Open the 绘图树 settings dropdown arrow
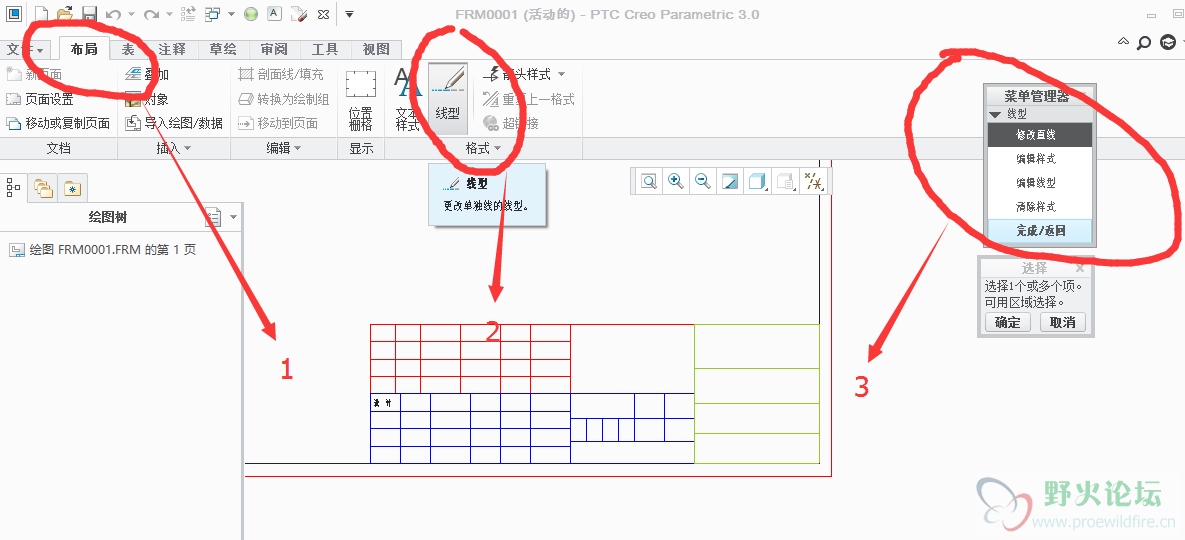This screenshot has width=1185, height=540. 233,218
